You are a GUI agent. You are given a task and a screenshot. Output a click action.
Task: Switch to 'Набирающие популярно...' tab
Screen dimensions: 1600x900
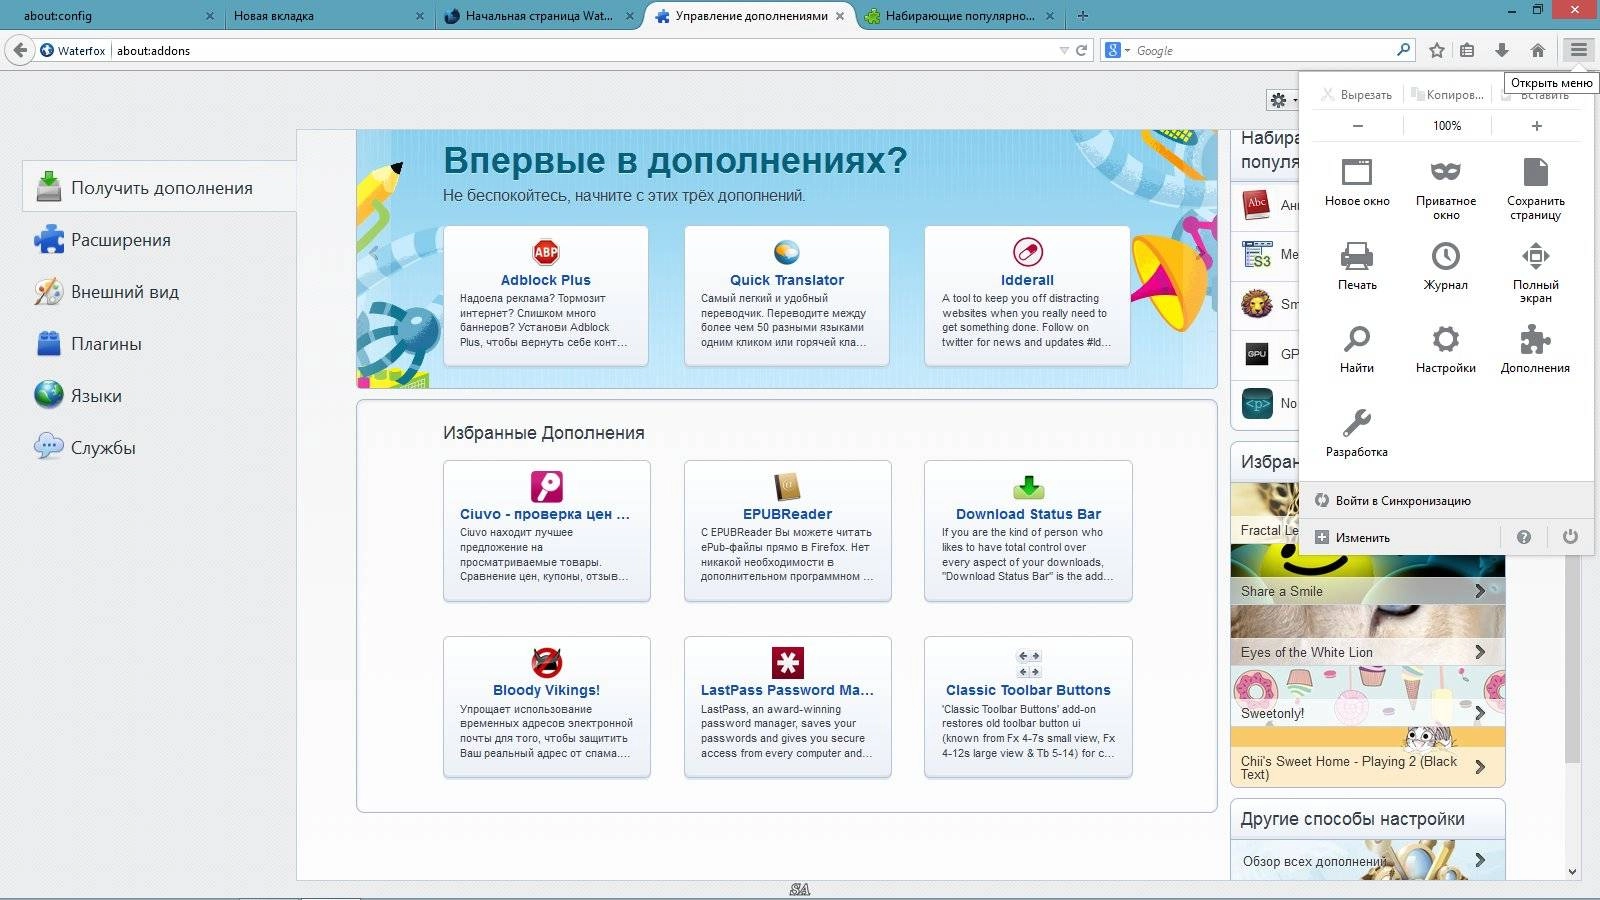pyautogui.click(x=958, y=15)
